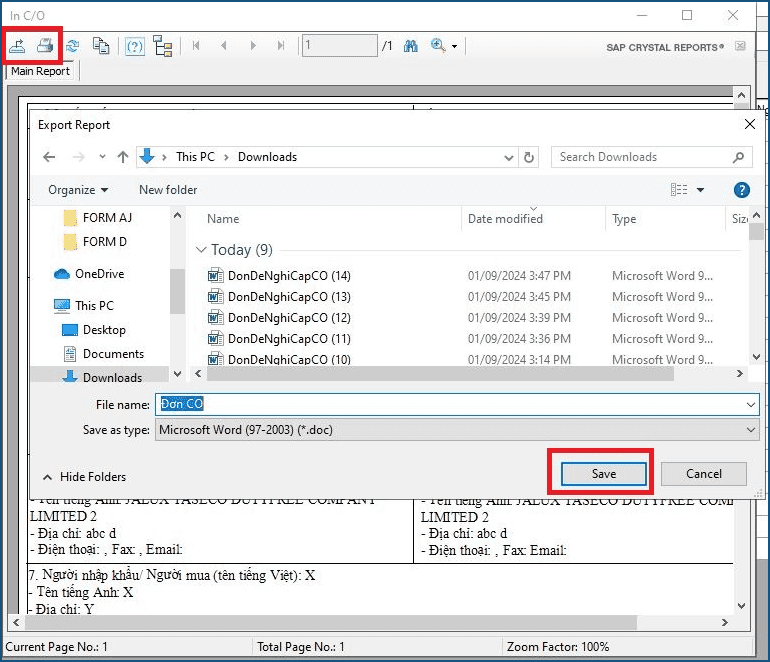770x662 pixels.
Task: Select file DonDeNghiCapCO (11)
Action: (x=289, y=339)
